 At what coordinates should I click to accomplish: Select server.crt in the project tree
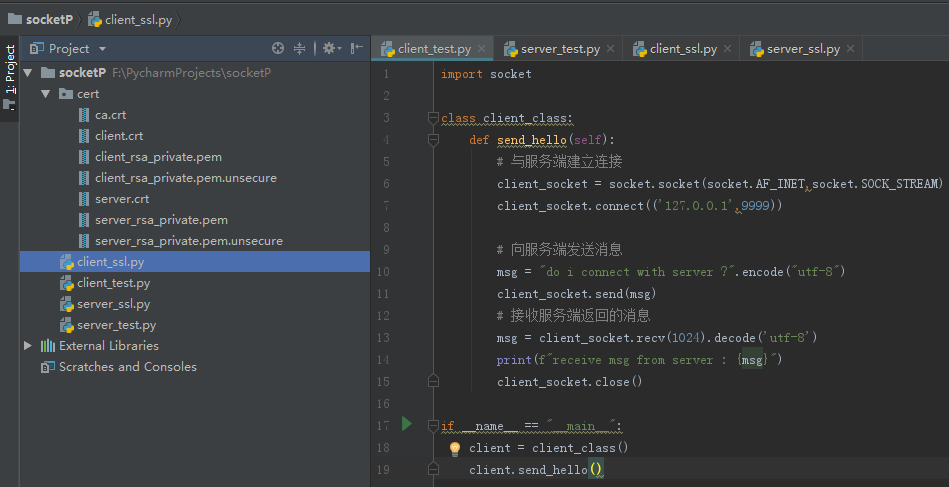coord(122,199)
